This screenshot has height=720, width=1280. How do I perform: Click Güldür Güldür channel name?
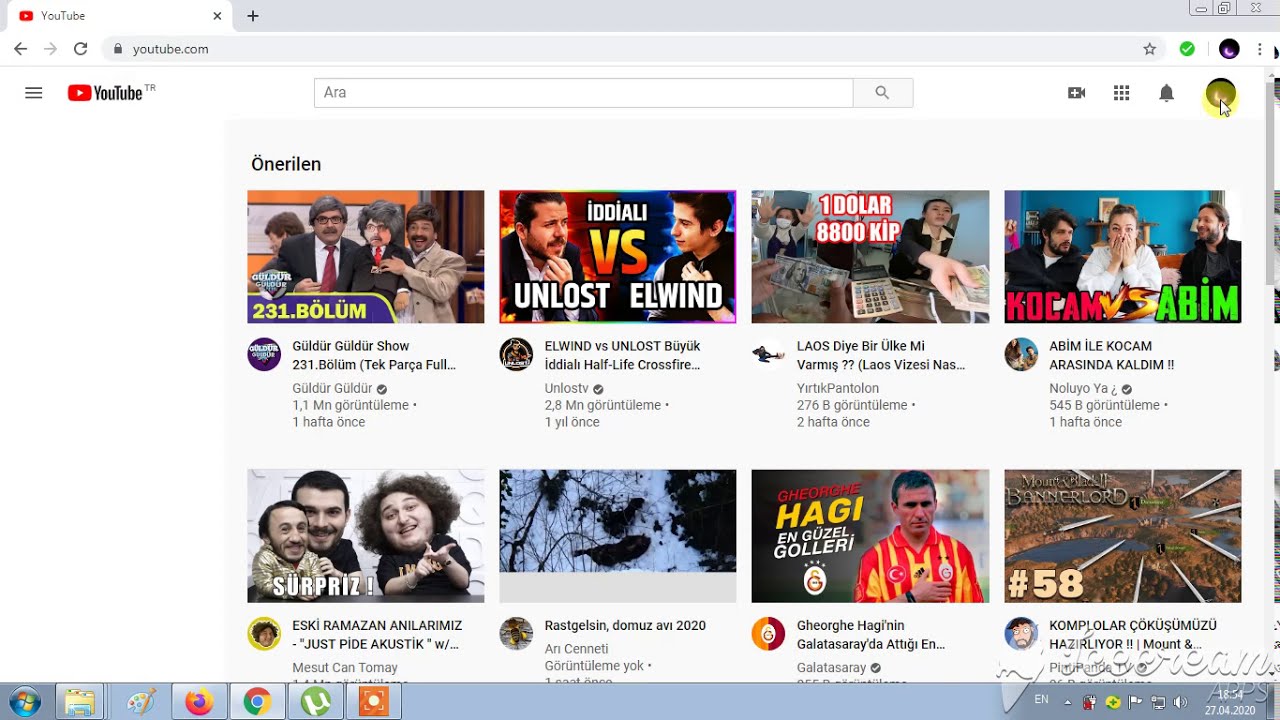(x=332, y=388)
